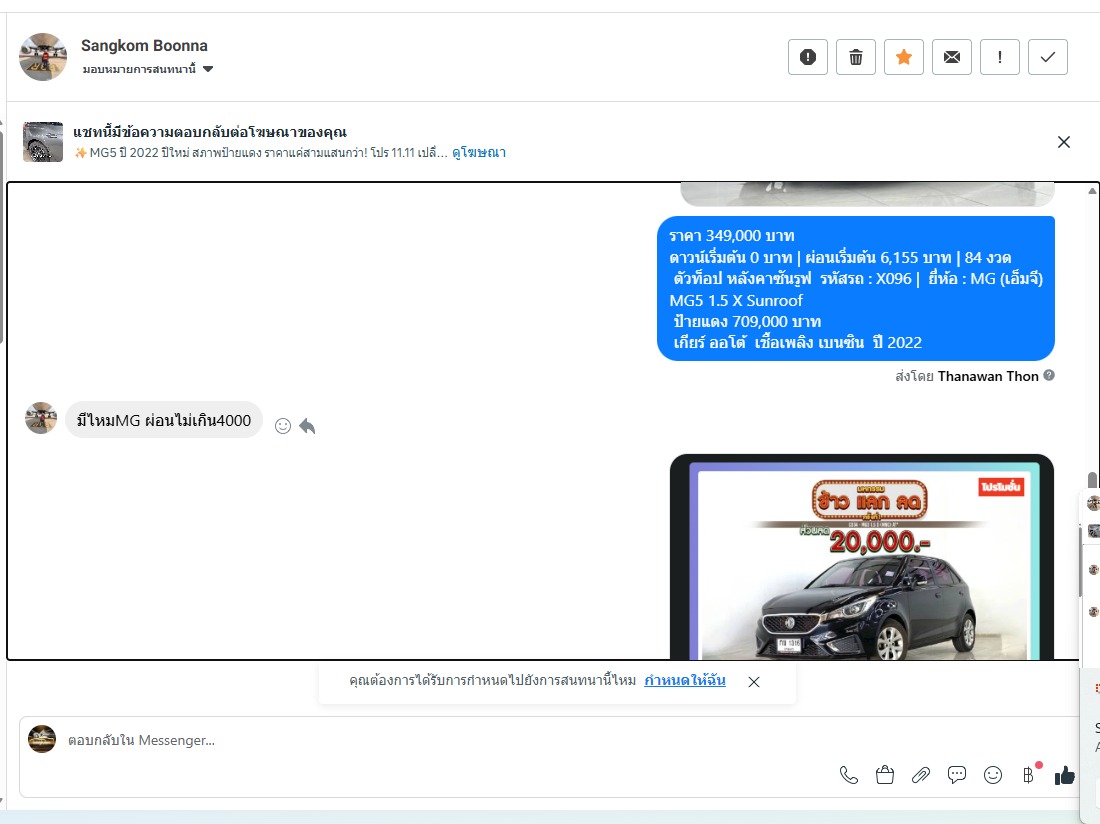Mark conversation done with checkmark button
Screen dimensions: 1100x824
[1048, 57]
